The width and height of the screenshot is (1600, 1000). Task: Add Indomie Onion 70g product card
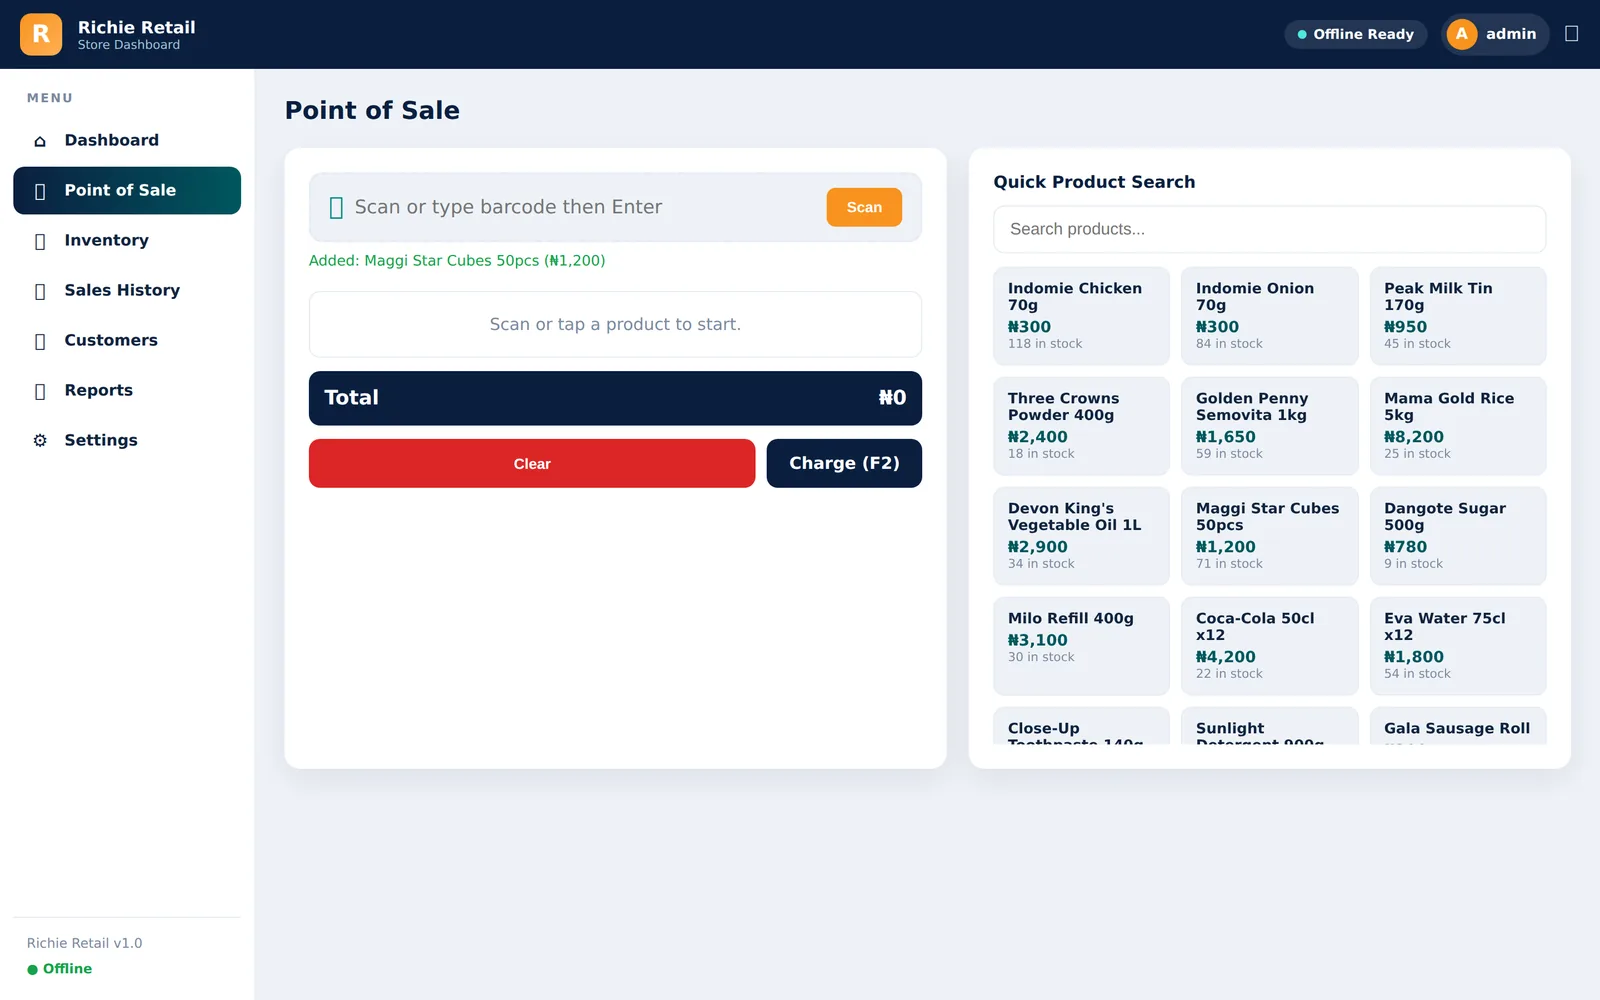(1269, 316)
